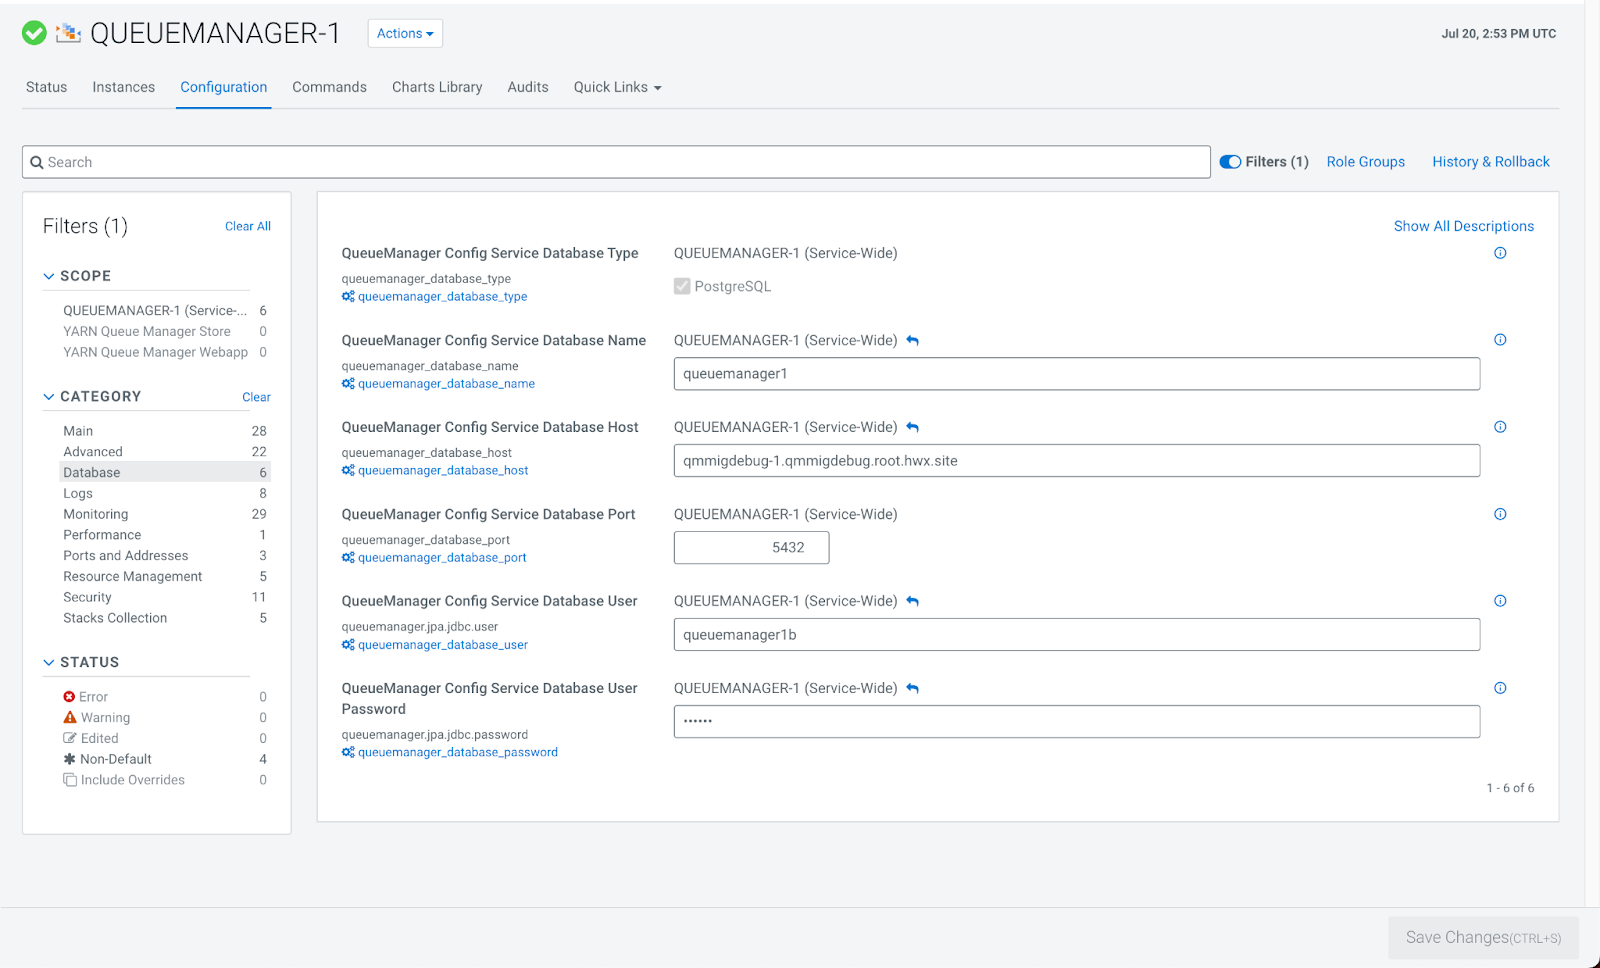Click Show All Descriptions link
The image size is (1600, 968).
(x=1463, y=226)
